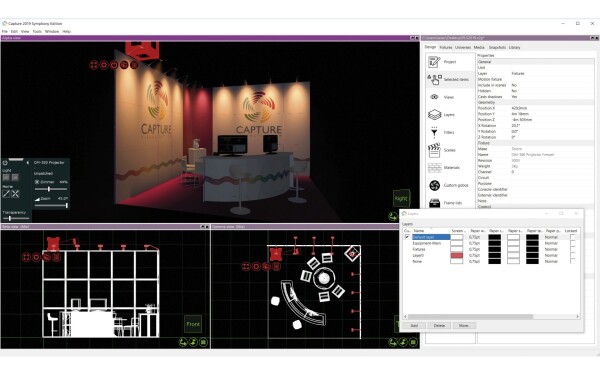Click the Alpha view pane dropdown arrow
Viewport: 600px width, 375px height.
(x=412, y=38)
